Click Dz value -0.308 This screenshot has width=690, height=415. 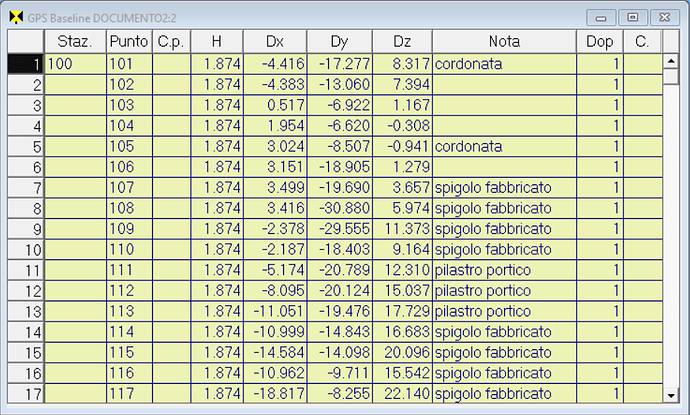click(403, 126)
